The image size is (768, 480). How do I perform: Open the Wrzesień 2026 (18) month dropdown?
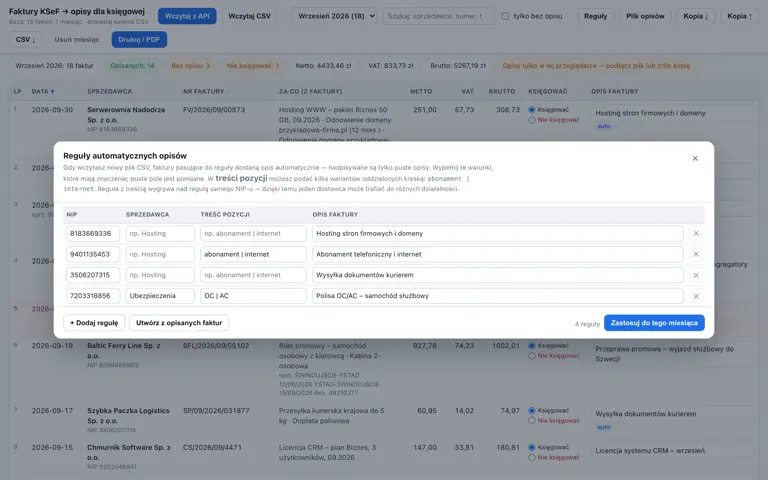(335, 16)
